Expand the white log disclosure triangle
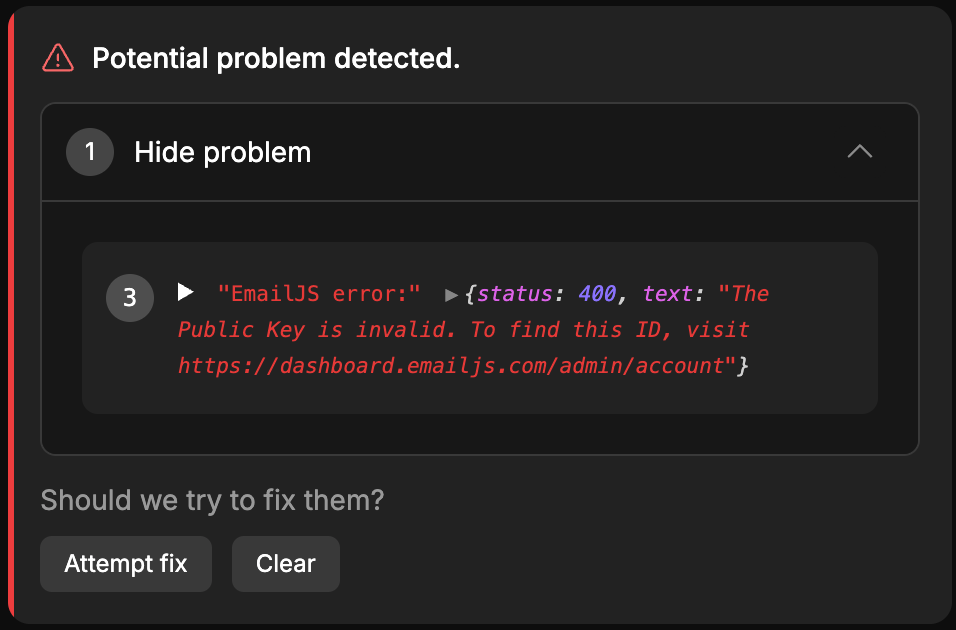The height and width of the screenshot is (630, 956). pos(185,292)
